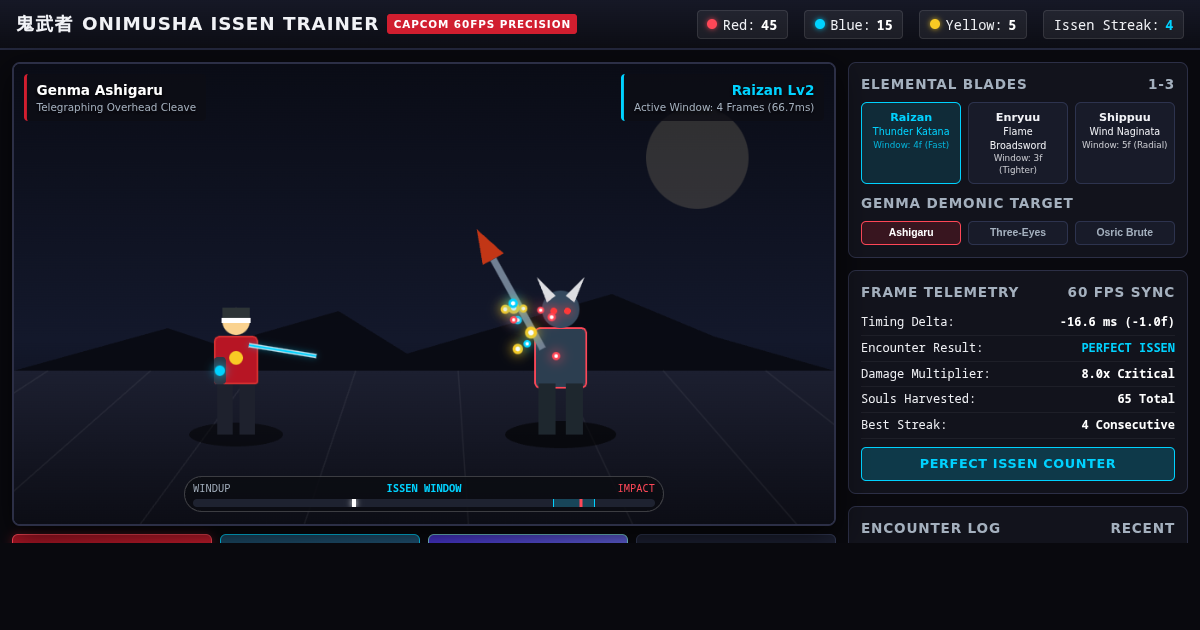The image size is (1200, 630).
Task: Click the blue soul orb counter icon
Action: click(x=820, y=25)
